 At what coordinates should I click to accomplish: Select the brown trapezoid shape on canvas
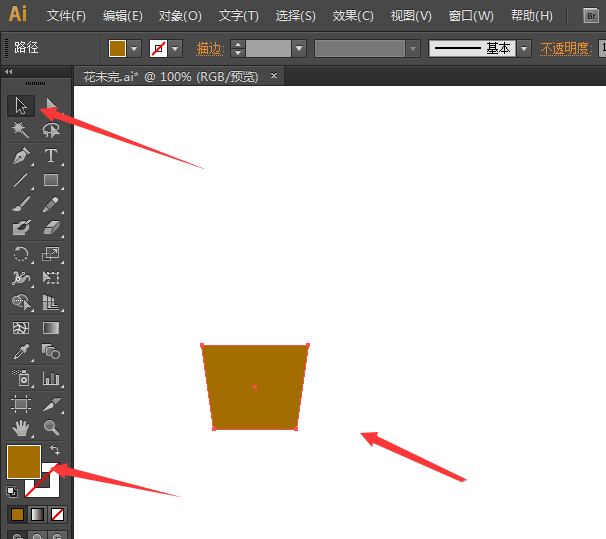click(255, 387)
